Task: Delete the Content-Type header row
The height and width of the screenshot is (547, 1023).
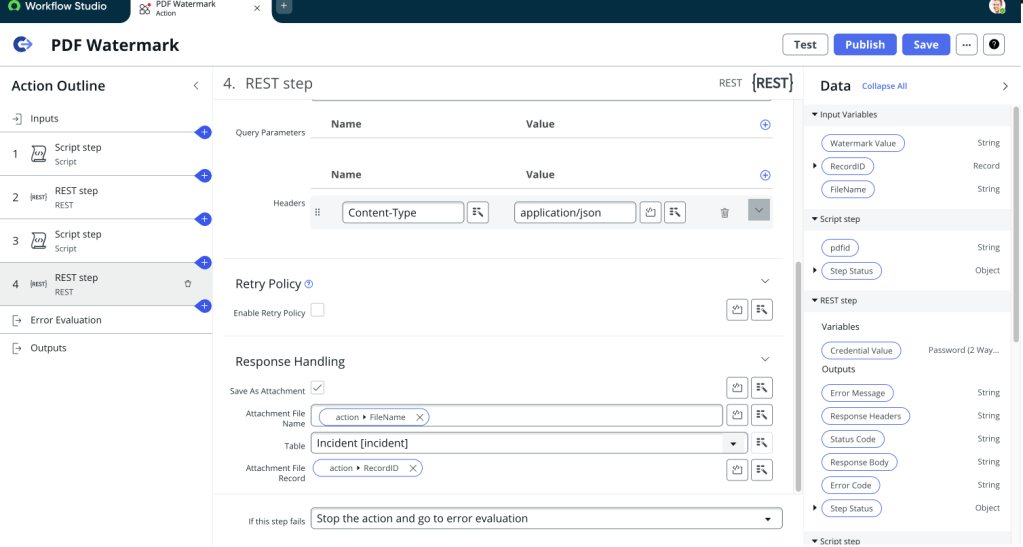Action: click(724, 212)
